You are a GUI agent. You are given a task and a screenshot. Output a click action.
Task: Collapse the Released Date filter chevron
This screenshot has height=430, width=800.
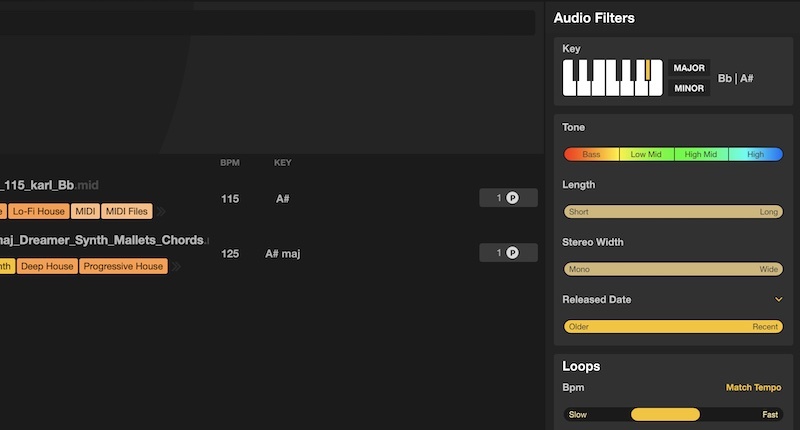click(778, 299)
